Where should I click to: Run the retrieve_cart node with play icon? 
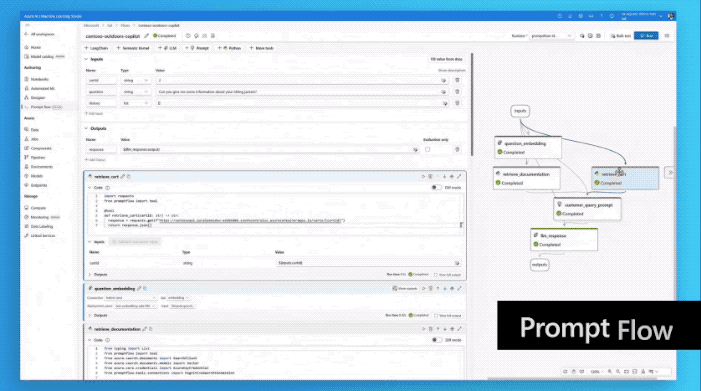423,177
